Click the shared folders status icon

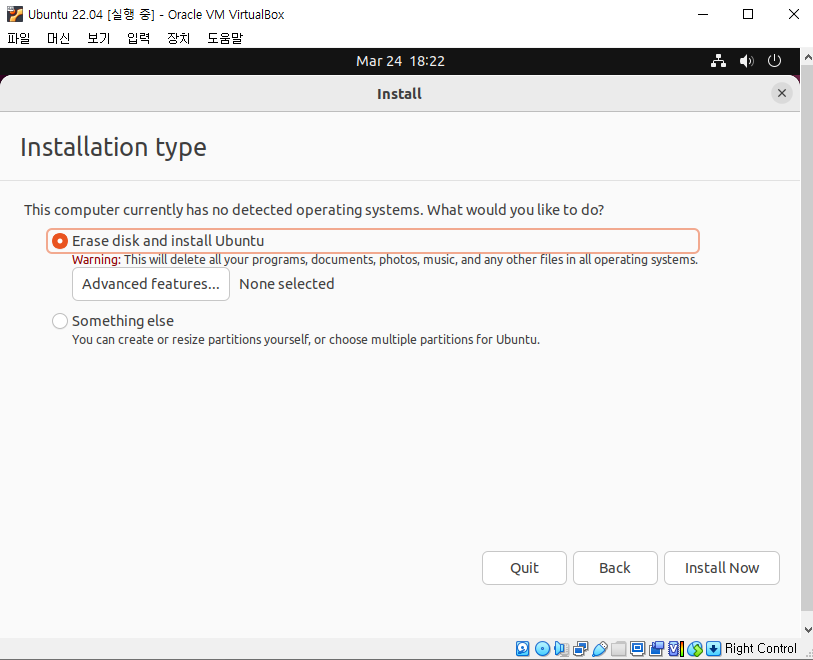click(618, 648)
